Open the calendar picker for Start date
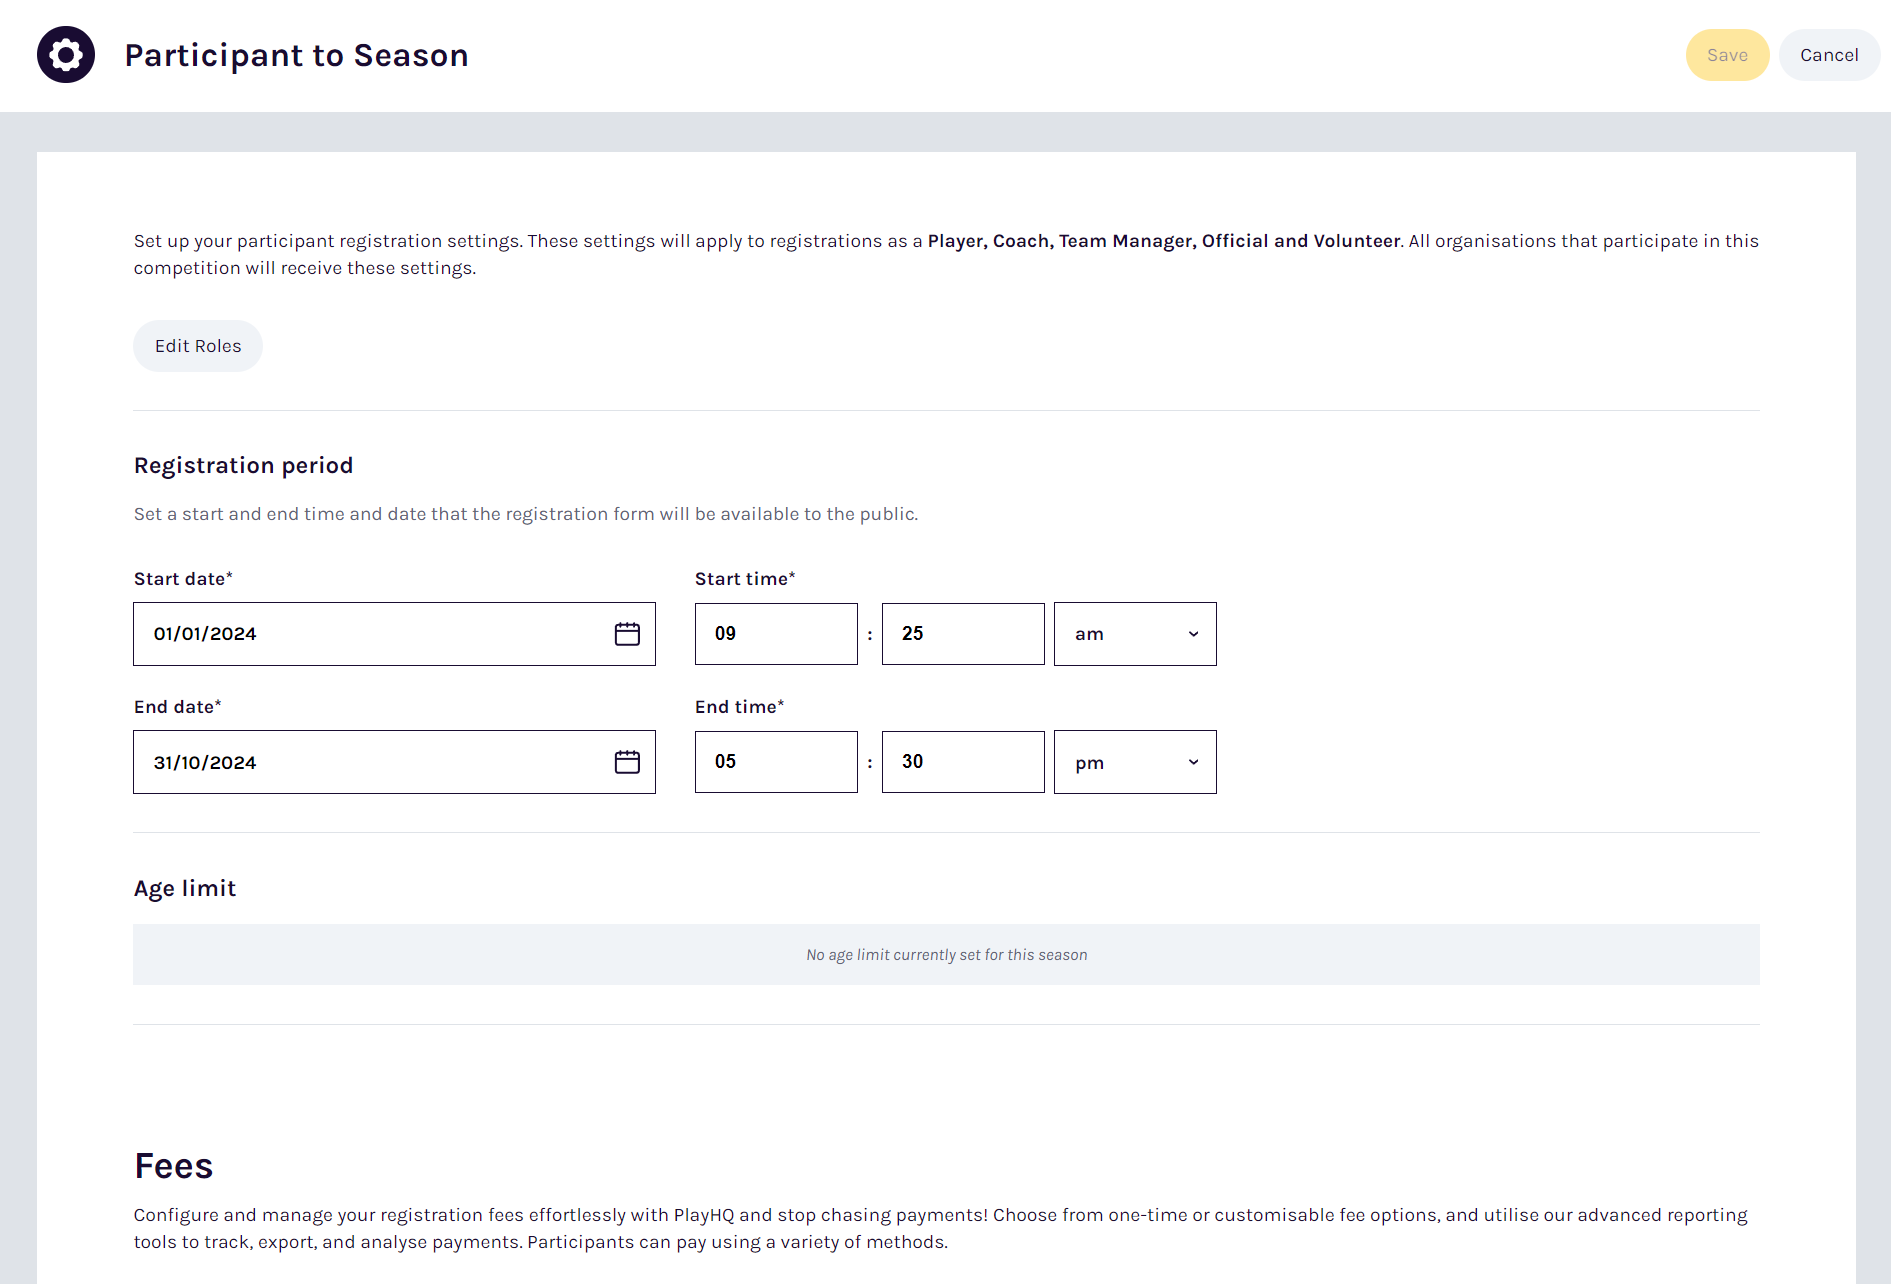Viewport: 1891px width, 1284px height. click(x=627, y=633)
